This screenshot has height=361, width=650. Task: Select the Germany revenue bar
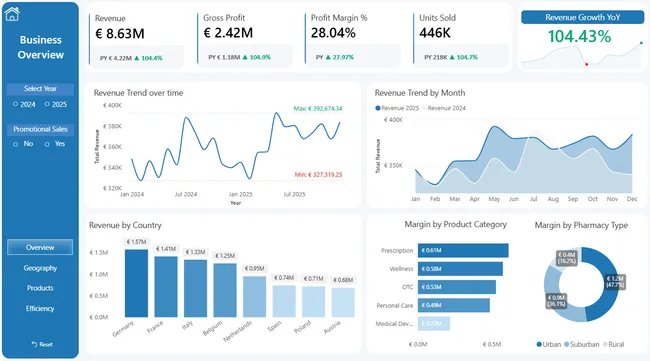tap(136, 283)
